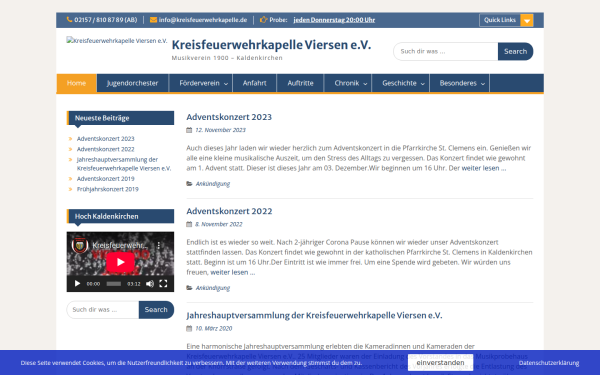Click the date 12. November 2023
This screenshot has height=375, width=600.
[x=220, y=130]
